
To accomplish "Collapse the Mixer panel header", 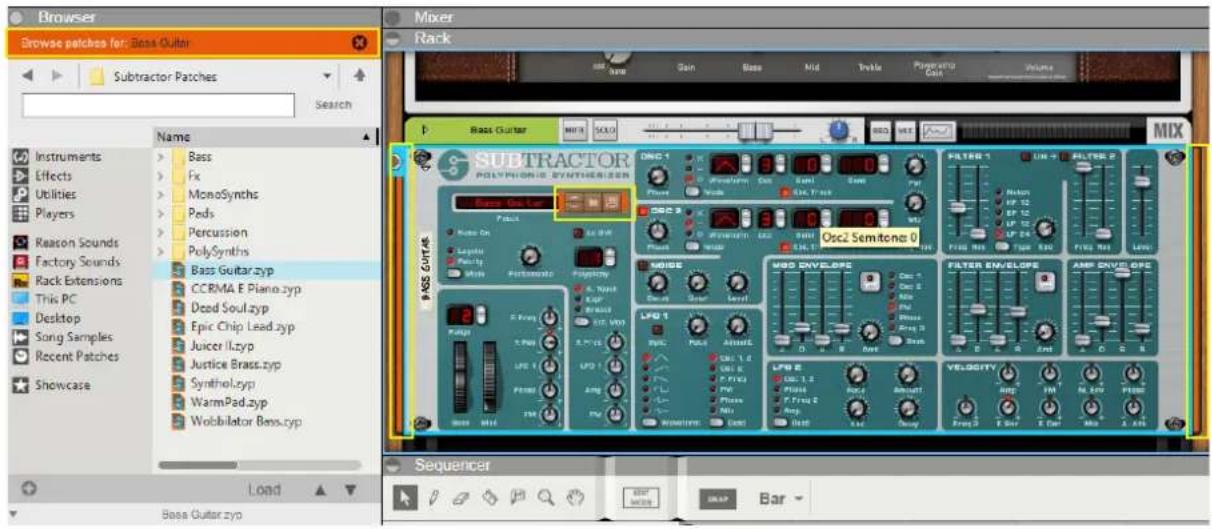I will 393,17.
